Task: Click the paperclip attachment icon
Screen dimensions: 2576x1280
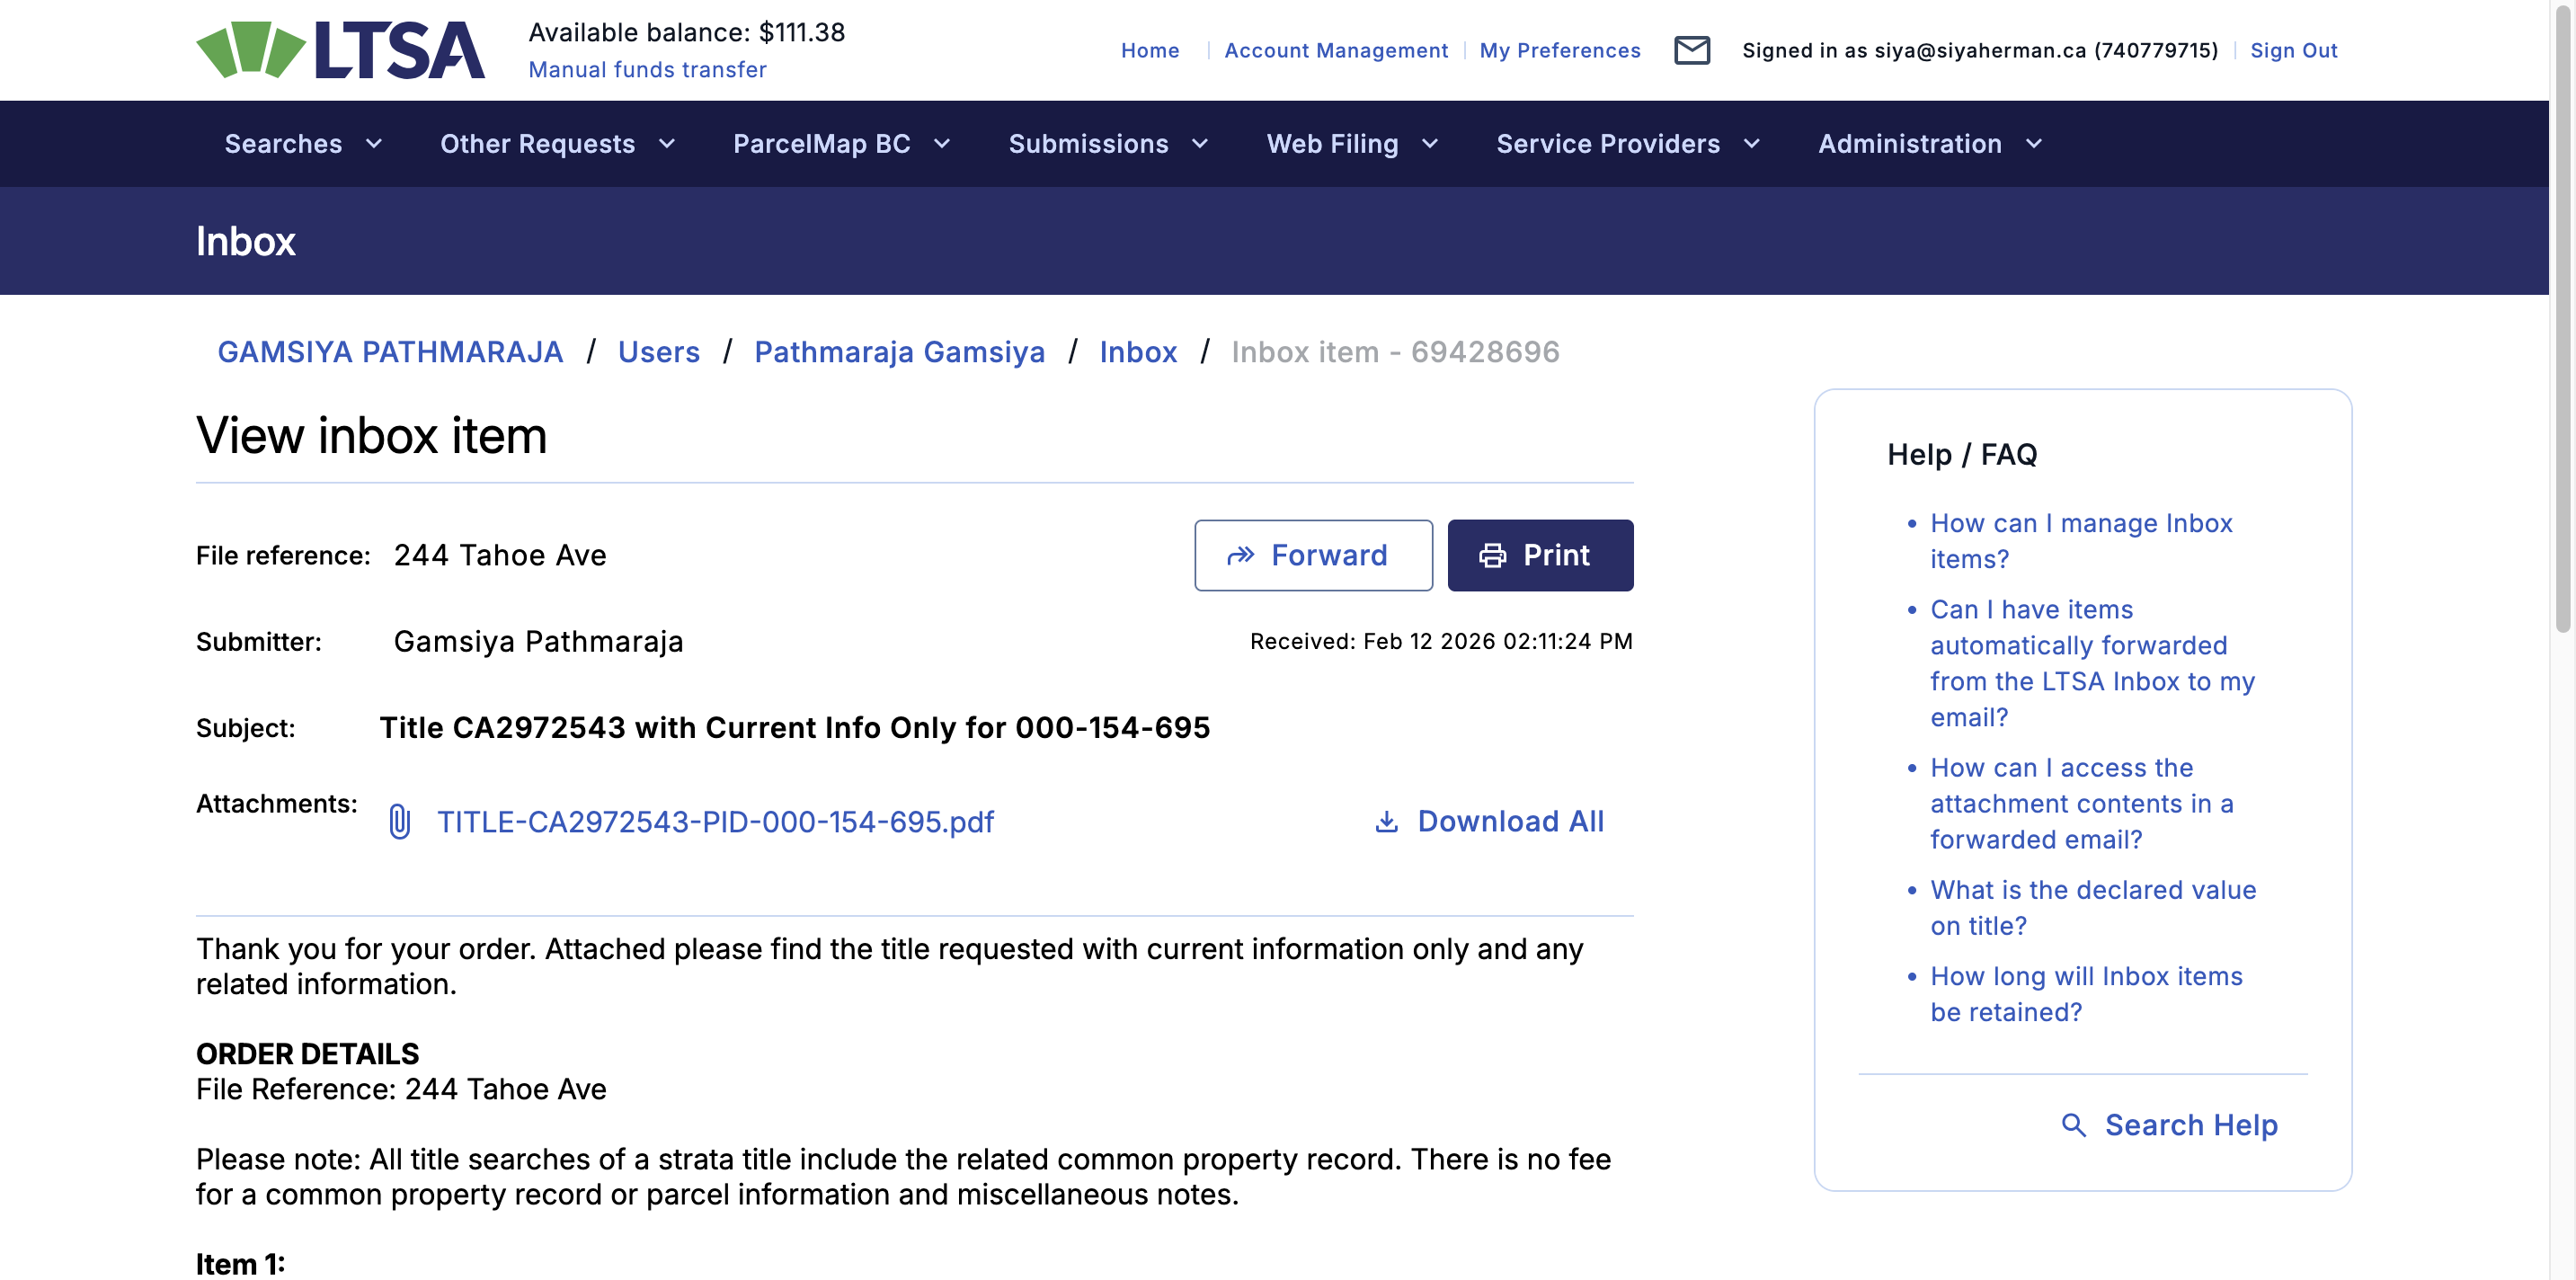Action: coord(399,822)
